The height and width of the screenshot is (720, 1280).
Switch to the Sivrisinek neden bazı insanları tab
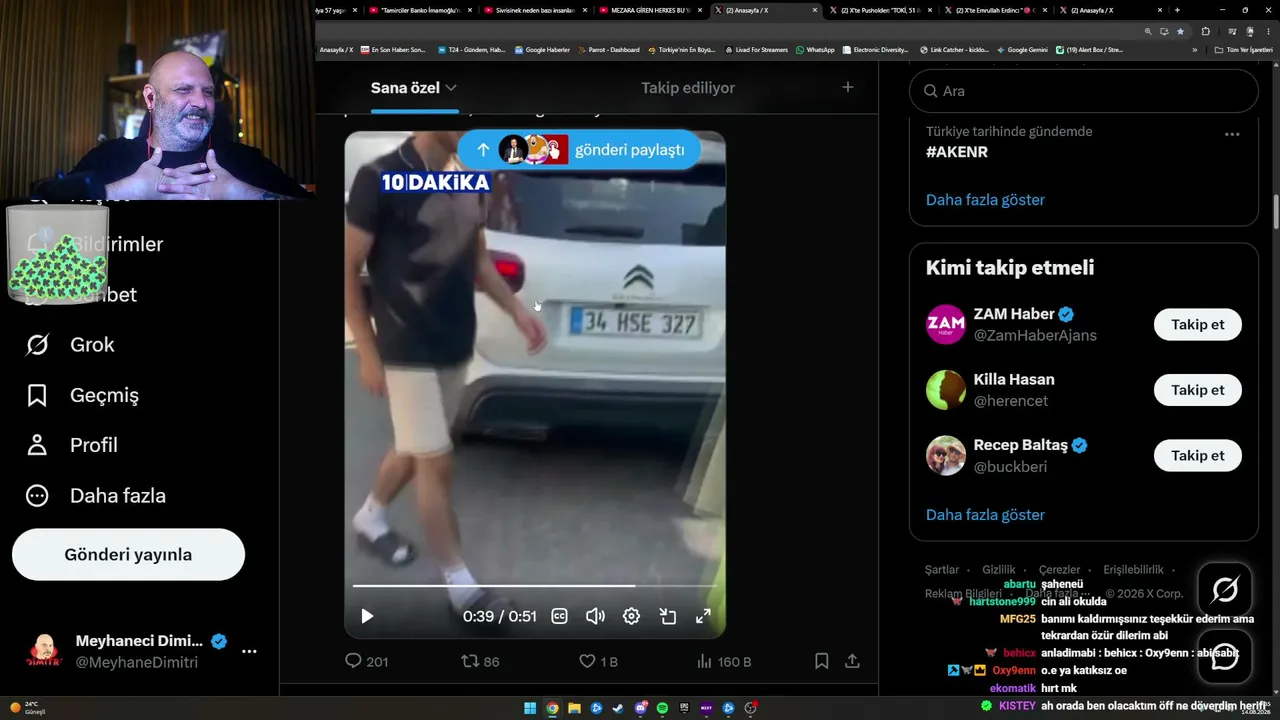[x=536, y=10]
